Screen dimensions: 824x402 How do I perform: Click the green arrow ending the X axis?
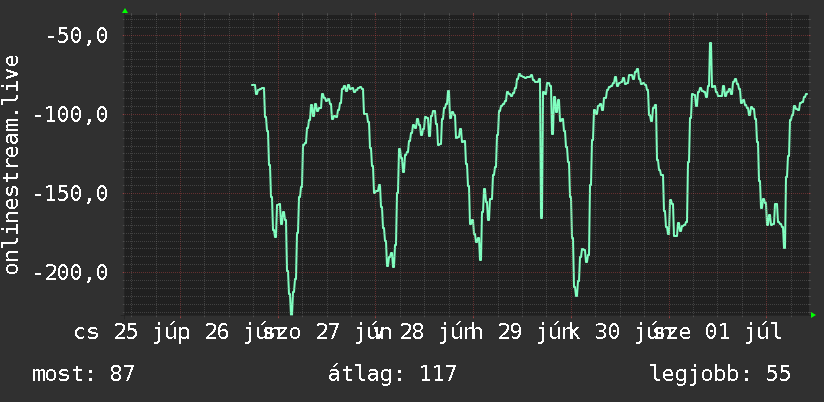tap(813, 315)
